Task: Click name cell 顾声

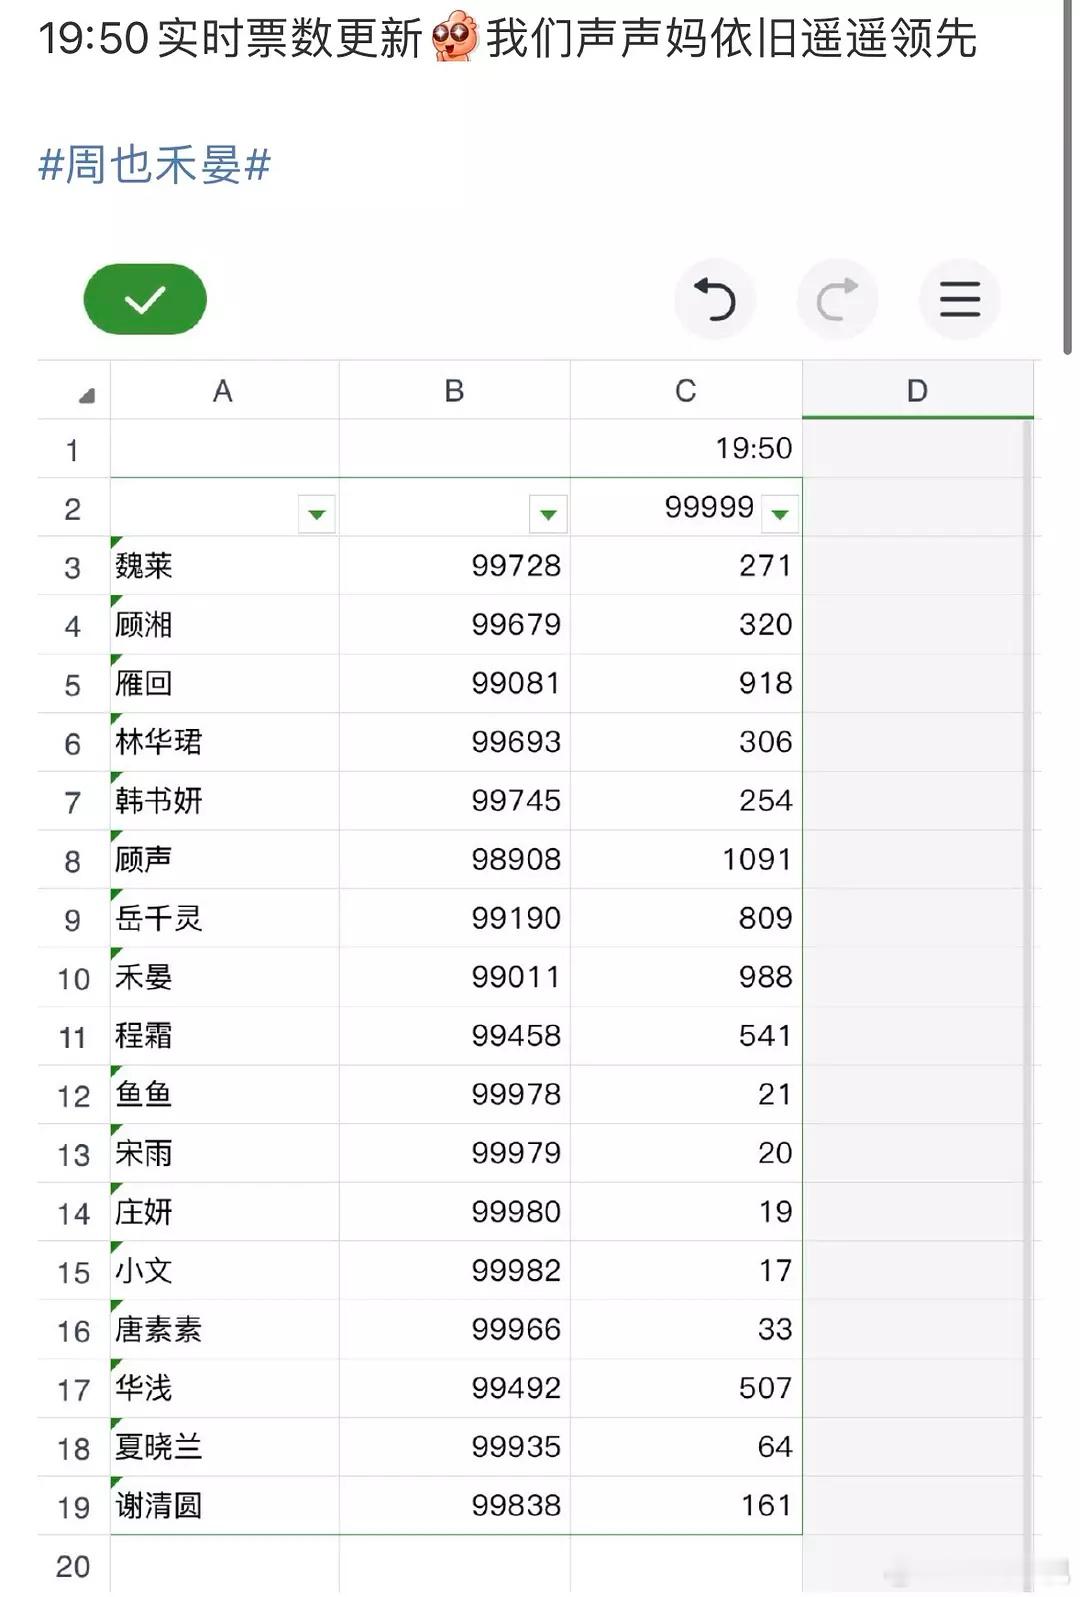Action: [x=224, y=860]
